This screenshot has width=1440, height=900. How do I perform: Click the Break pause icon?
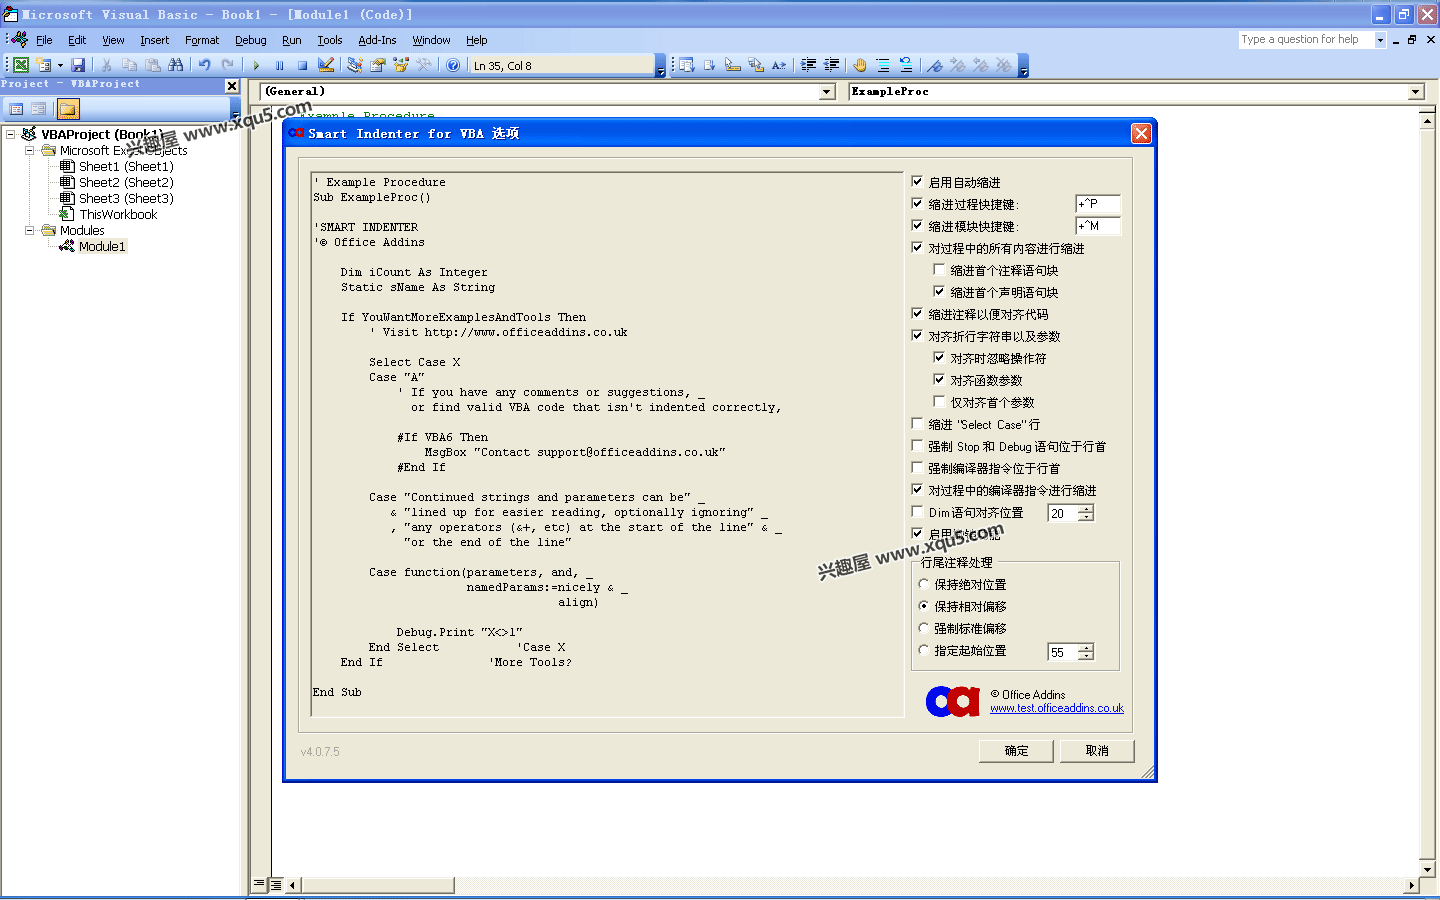coord(279,65)
